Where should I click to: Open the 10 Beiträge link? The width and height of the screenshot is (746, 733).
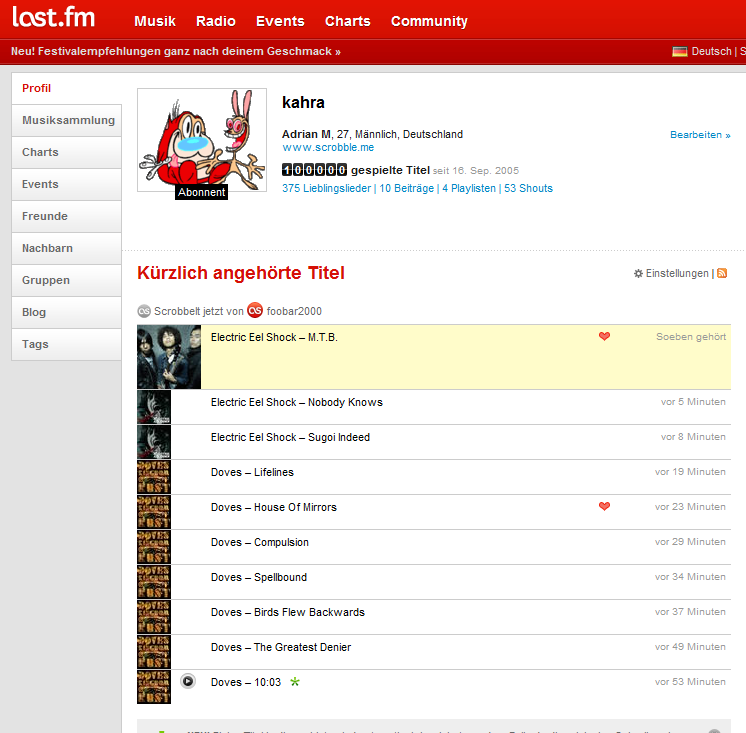406,188
